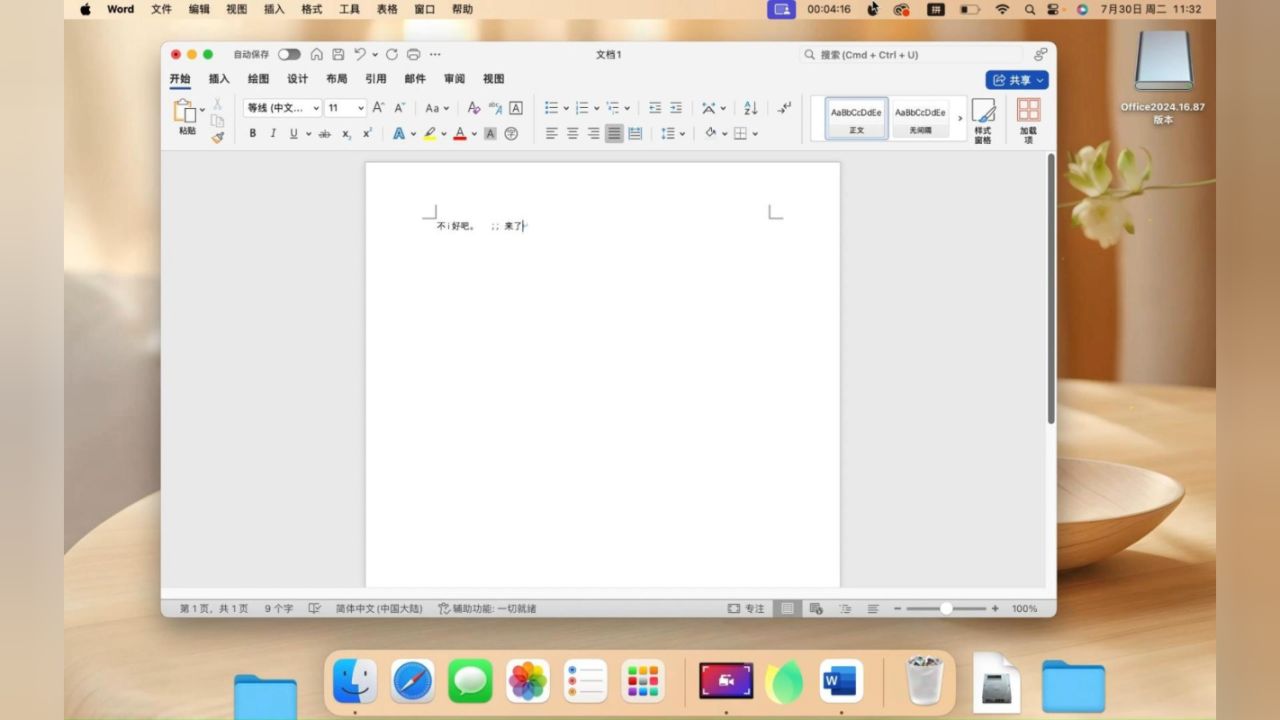Select the sort icon in the paragraph group

(x=750, y=108)
